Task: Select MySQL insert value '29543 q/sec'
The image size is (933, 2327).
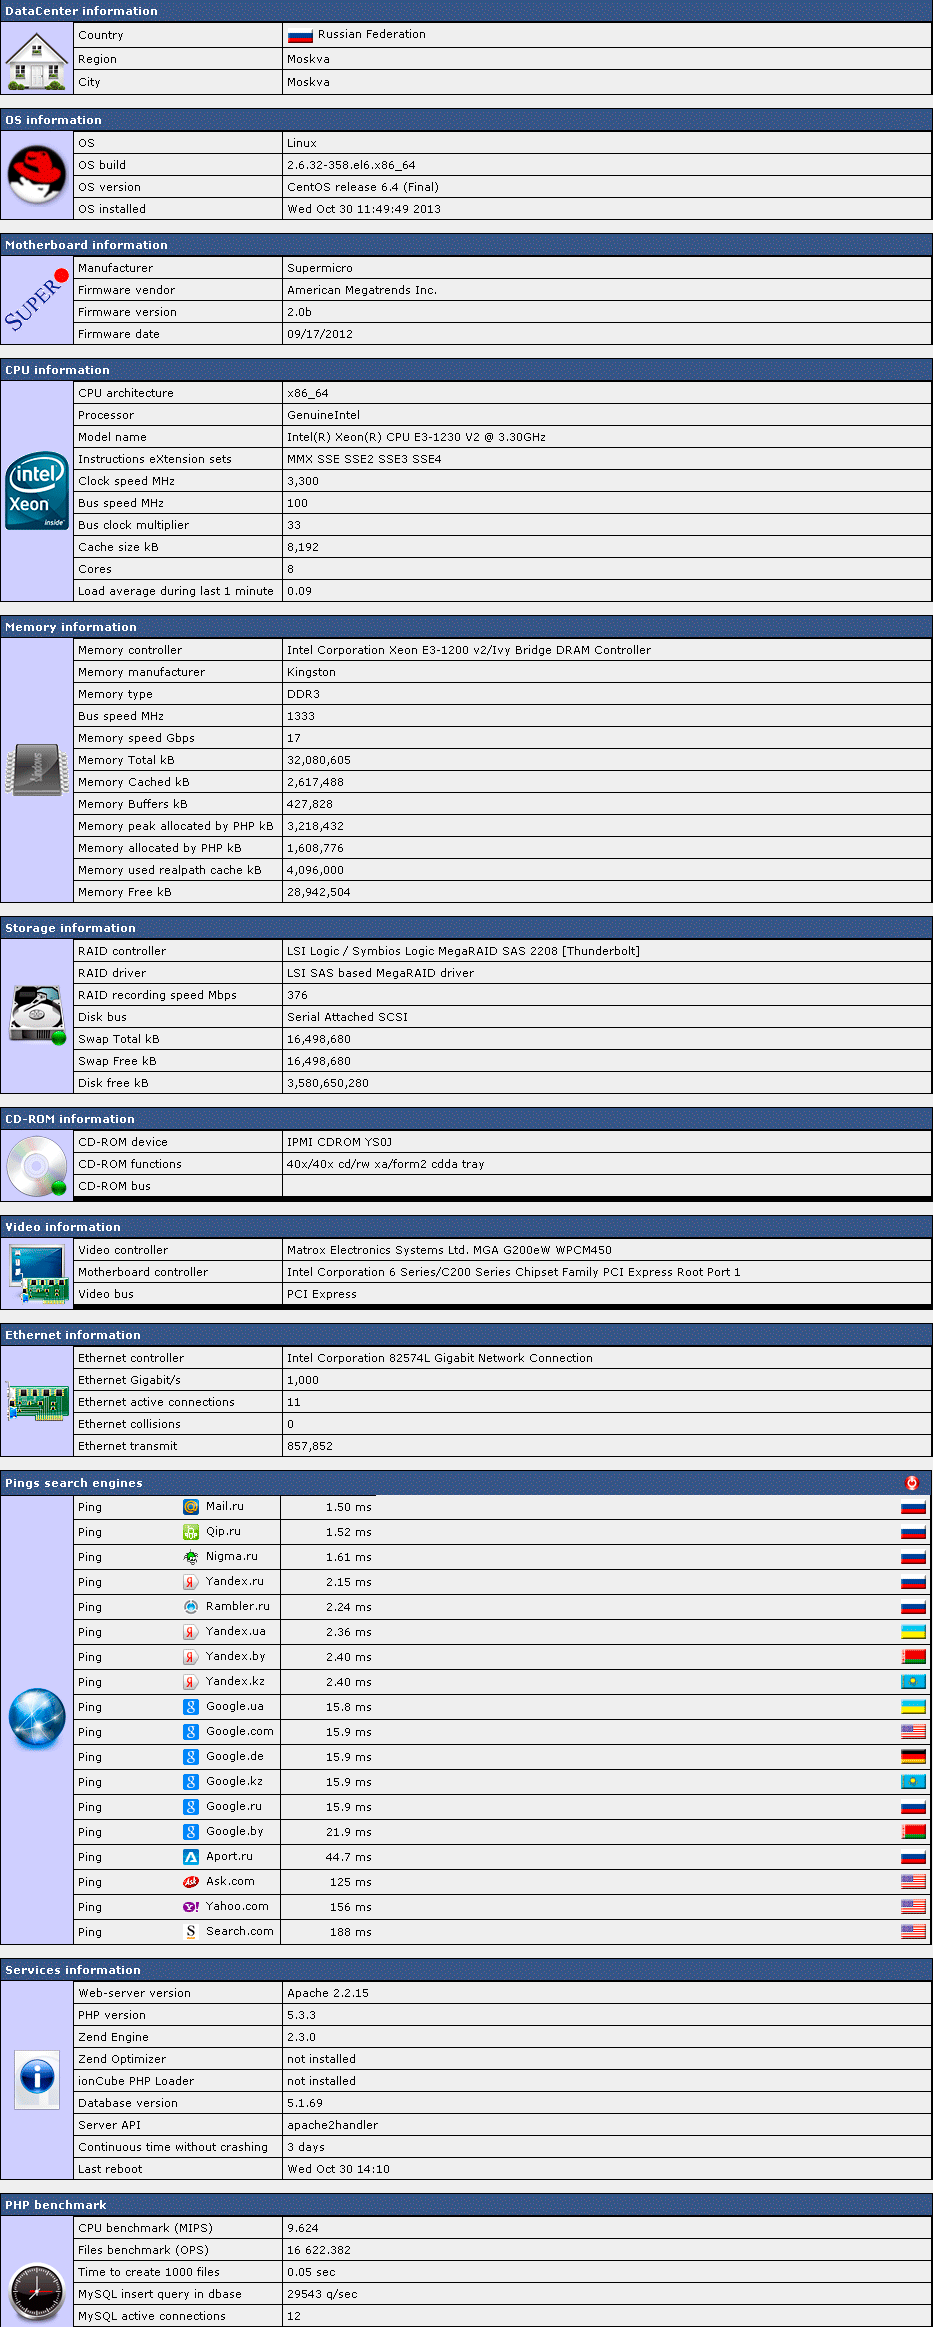Action: pos(322,2294)
